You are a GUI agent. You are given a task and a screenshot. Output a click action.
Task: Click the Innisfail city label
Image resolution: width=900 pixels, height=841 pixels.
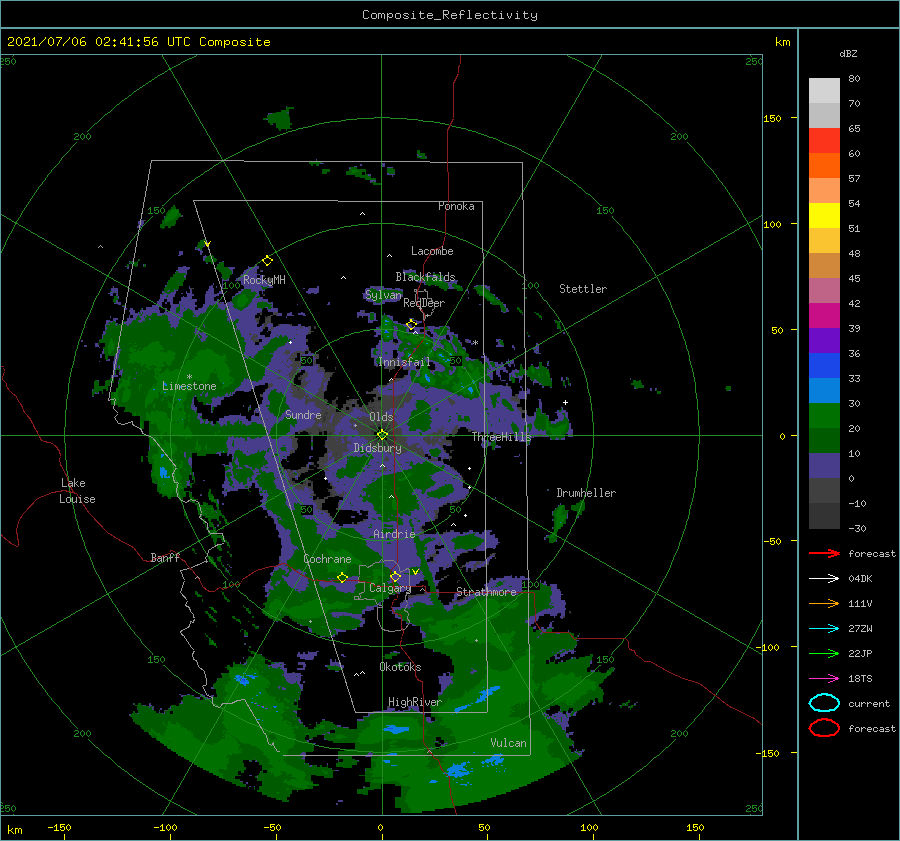[x=404, y=362]
